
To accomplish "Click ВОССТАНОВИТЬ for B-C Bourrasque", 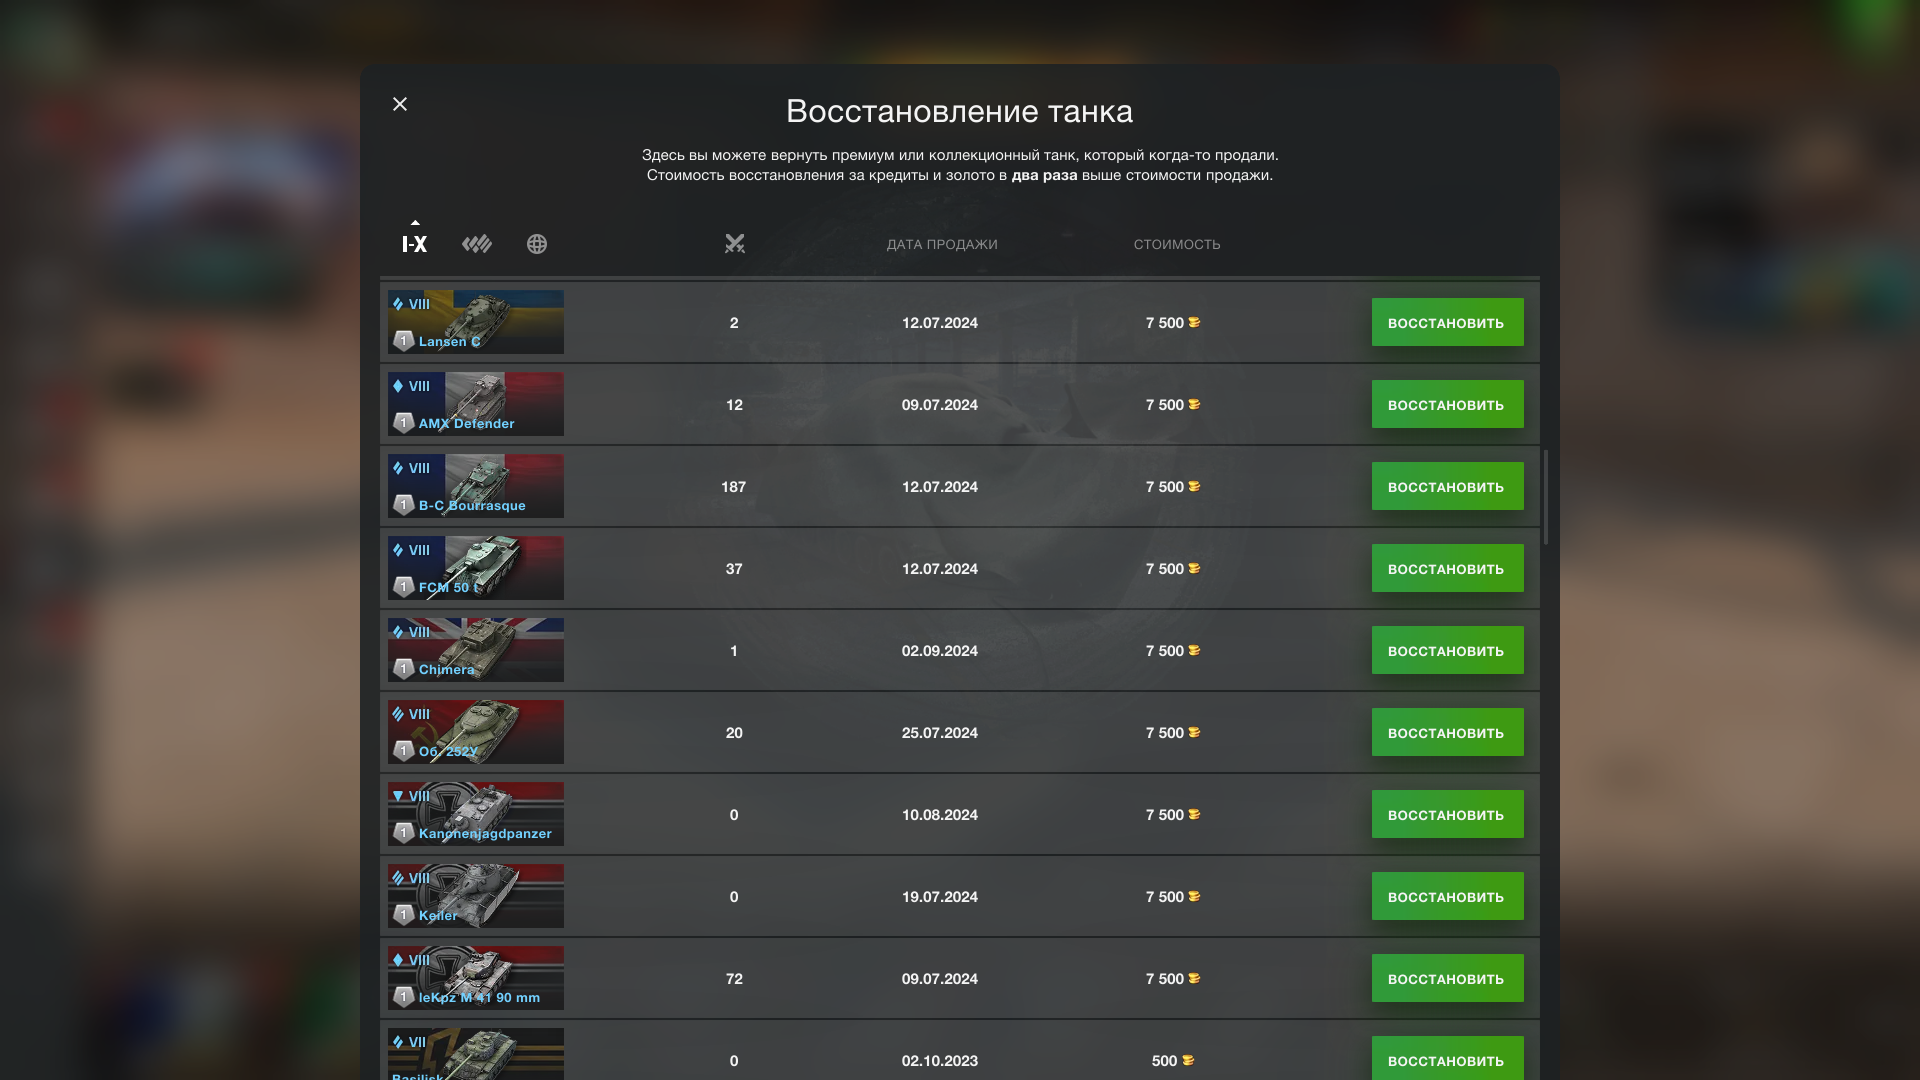I will (1447, 487).
